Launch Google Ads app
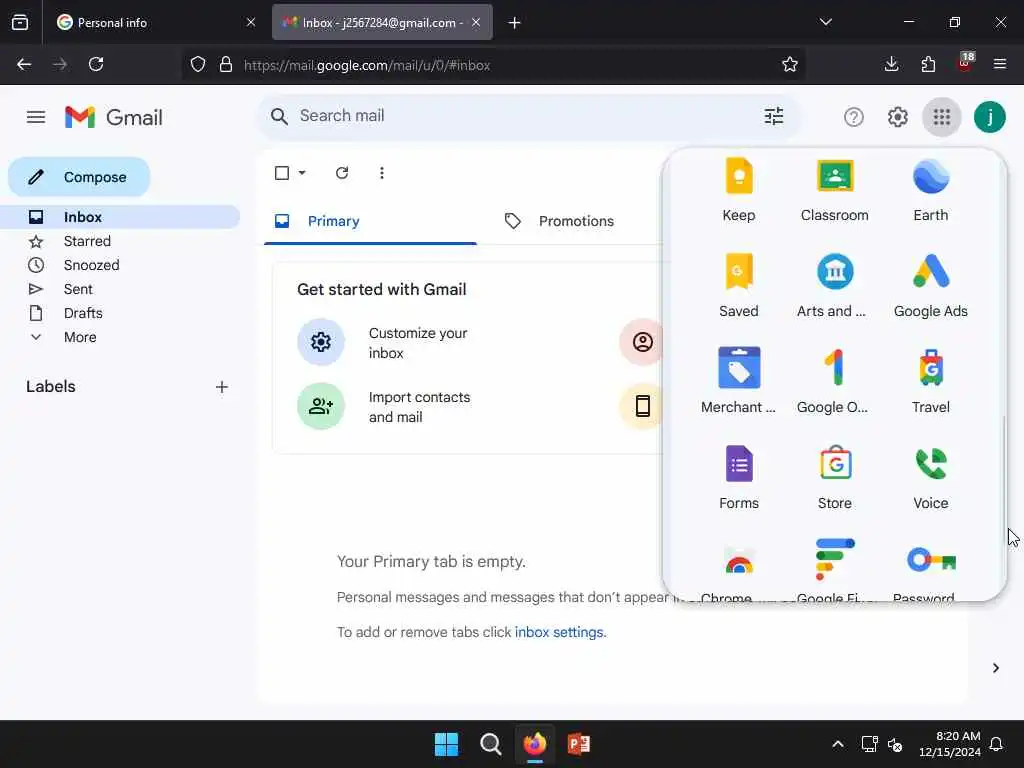The width and height of the screenshot is (1024, 768). coord(931,285)
